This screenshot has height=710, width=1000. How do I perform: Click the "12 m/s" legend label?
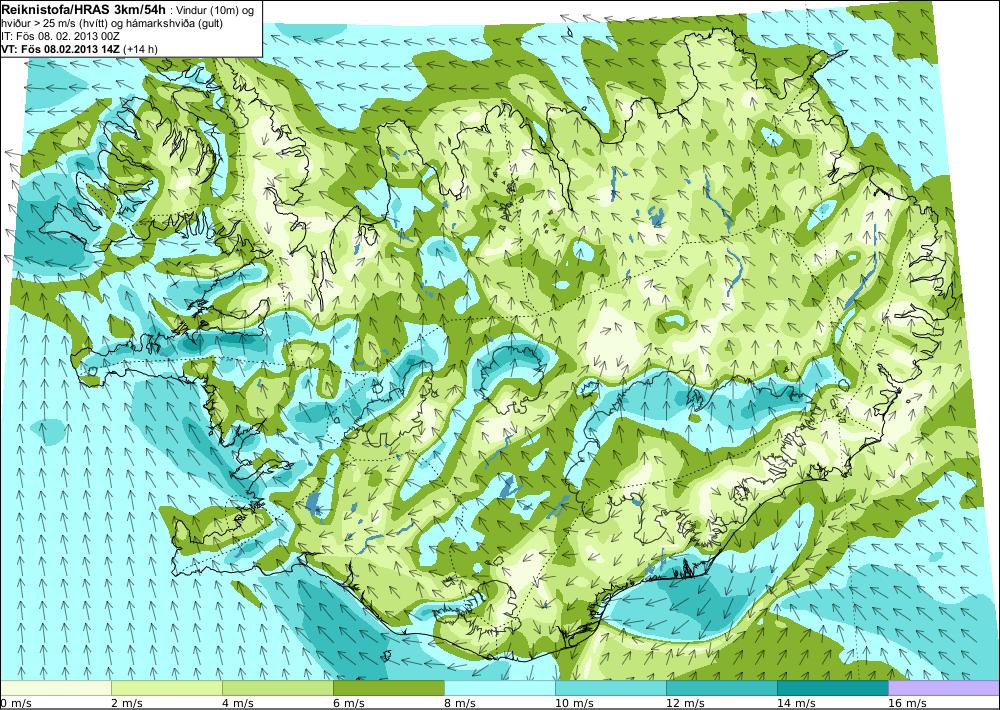684,703
